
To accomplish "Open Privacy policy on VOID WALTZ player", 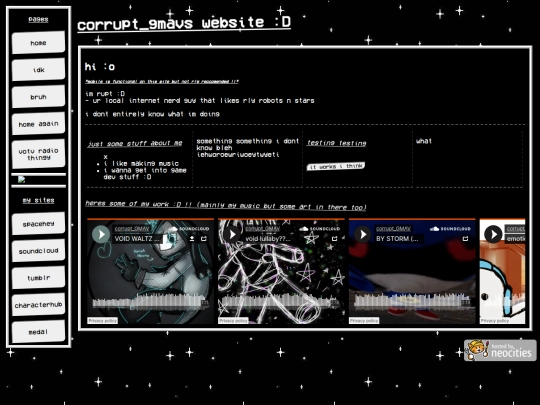I will (102, 321).
